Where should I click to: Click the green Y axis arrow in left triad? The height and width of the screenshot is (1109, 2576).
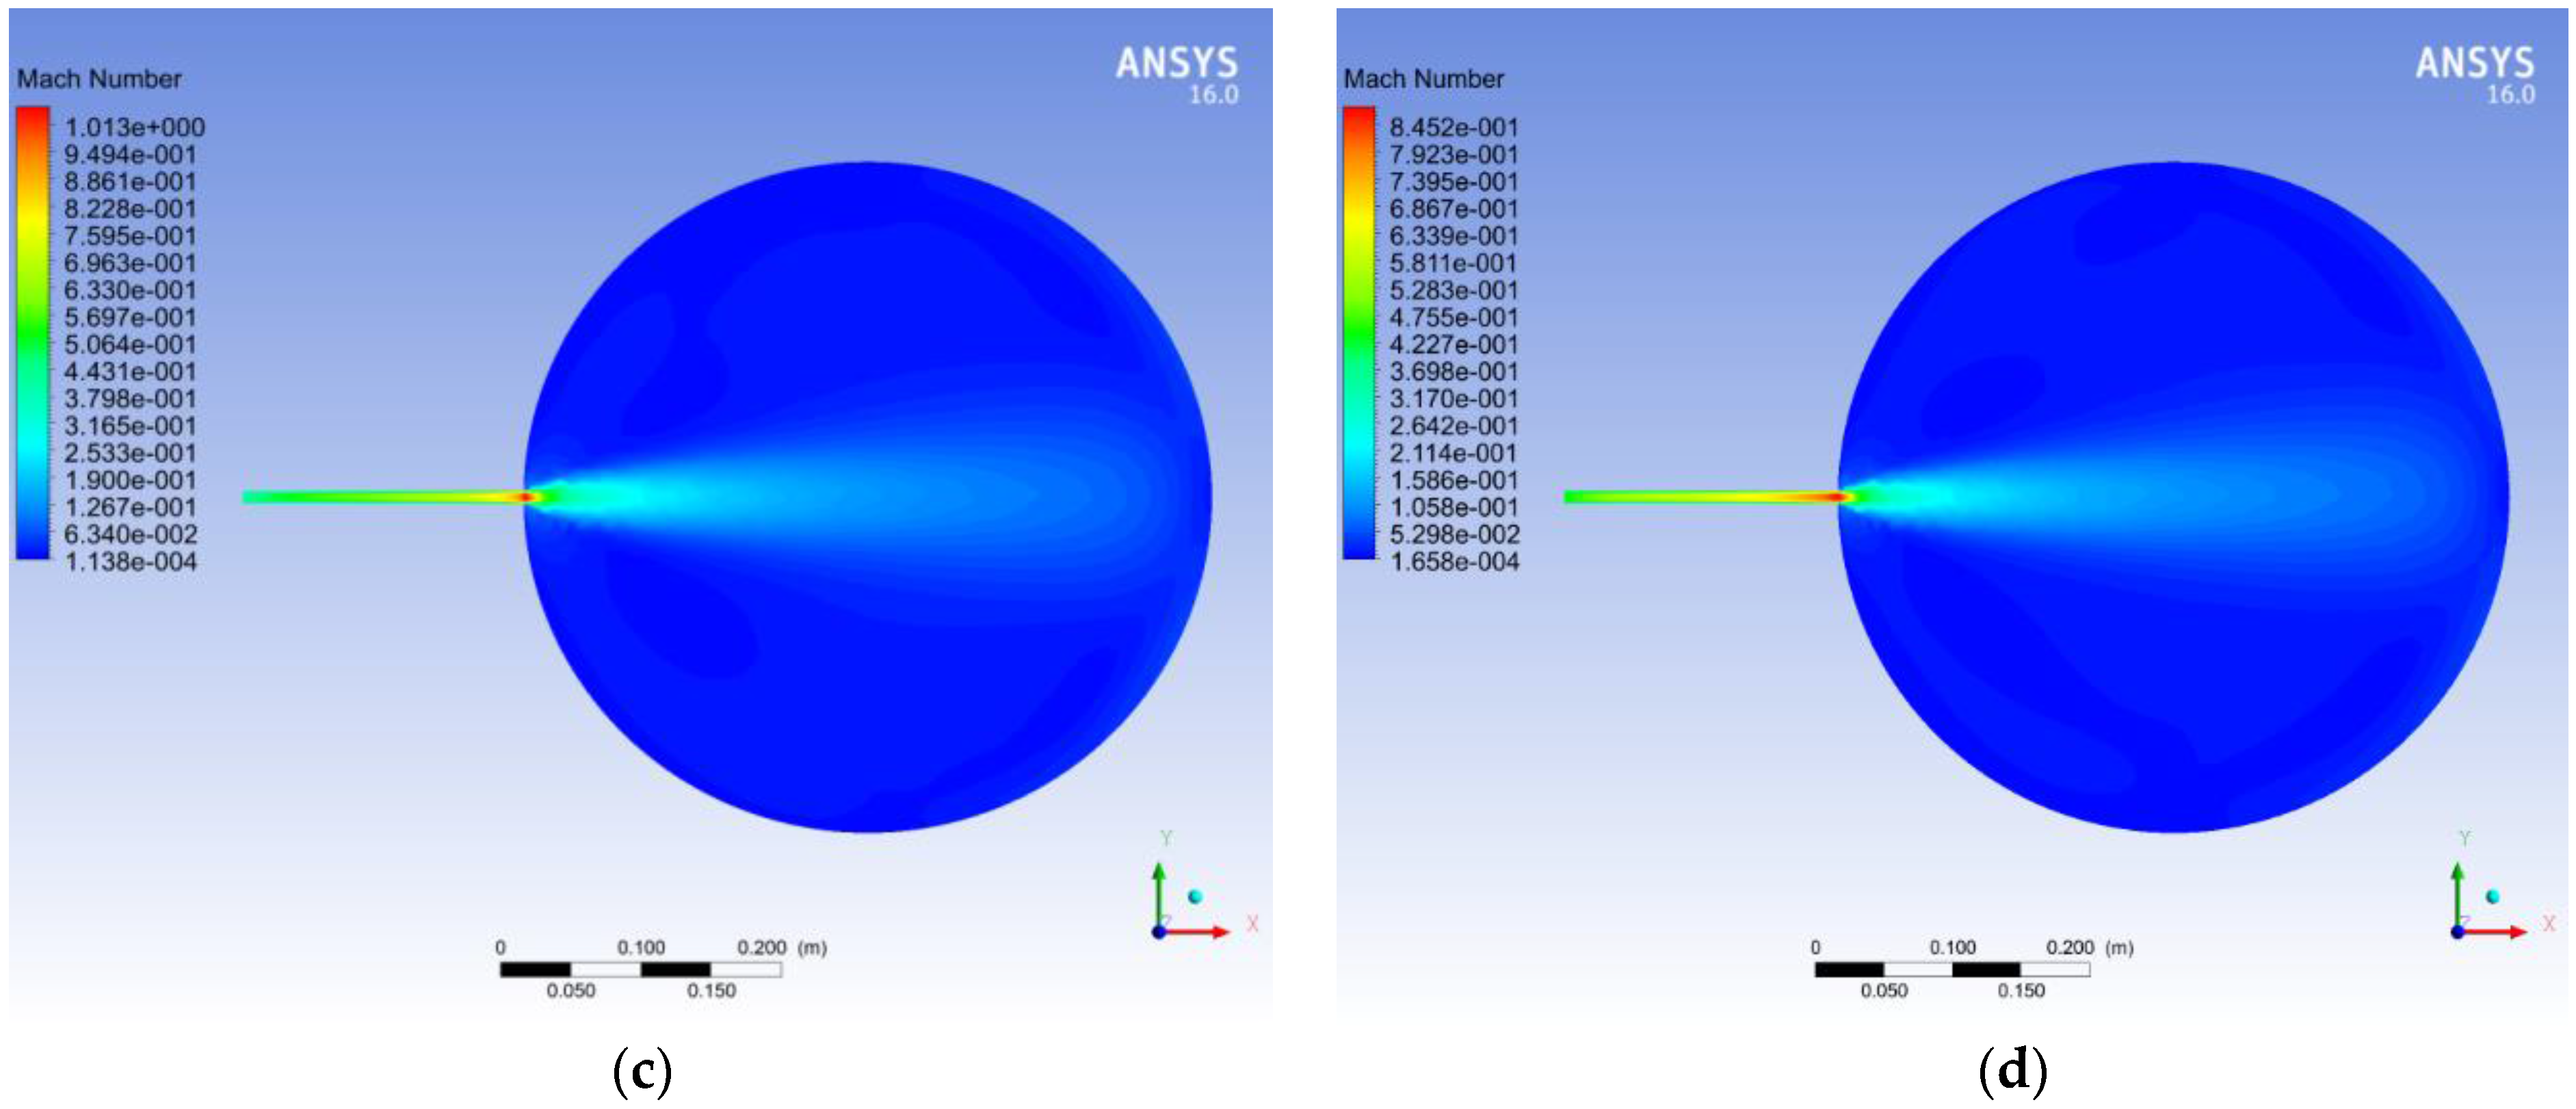1159,895
